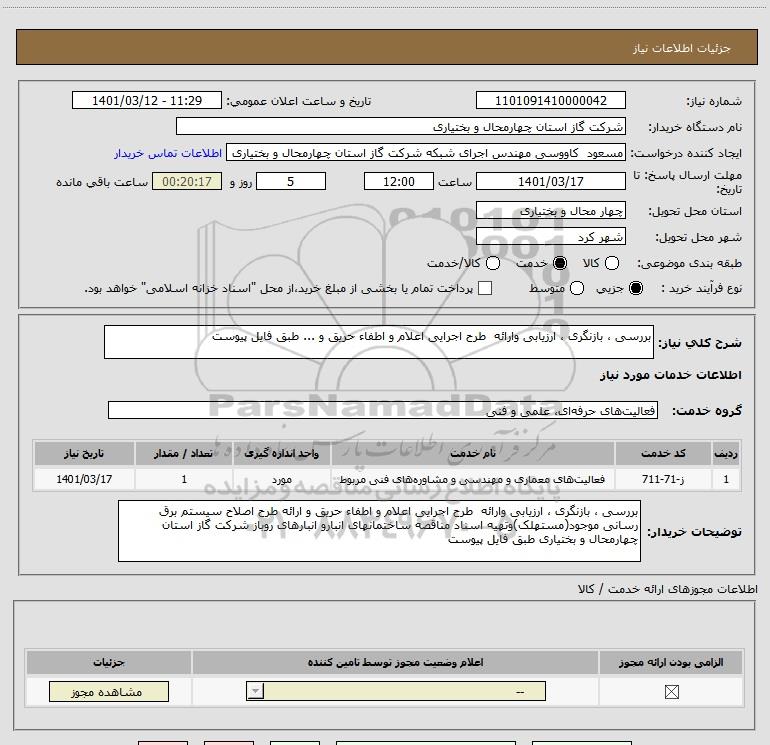This screenshot has width=770, height=745.
Task: Click the service name cell فعالیت‌های معماری و مهندسی
Action: pos(473,479)
